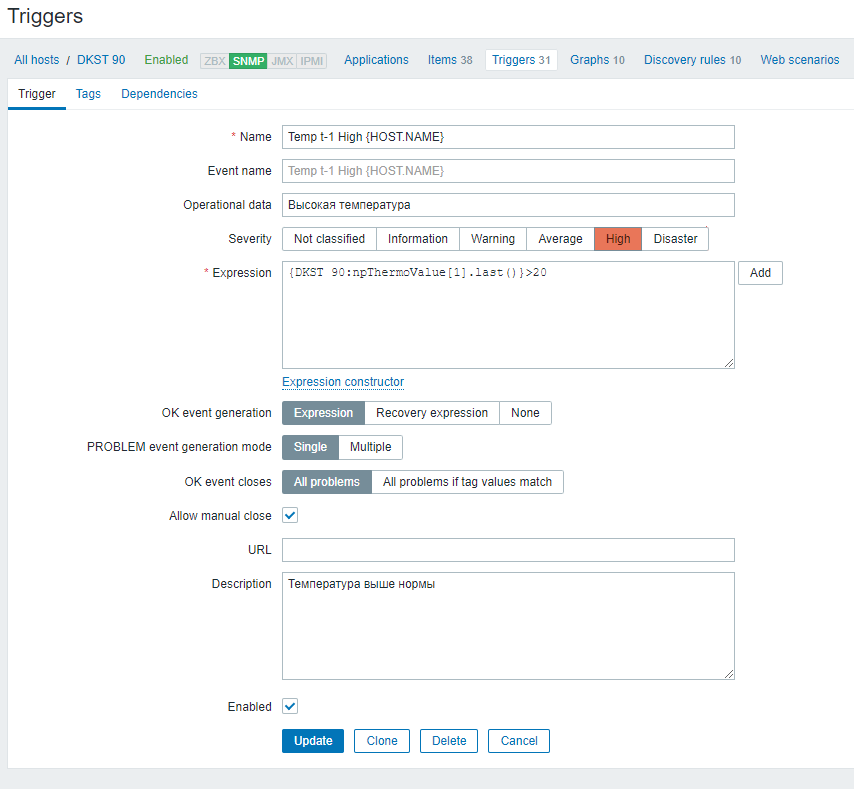Image resolution: width=854 pixels, height=789 pixels.
Task: Switch PROBLEM event generation mode to Multiple
Action: click(370, 447)
